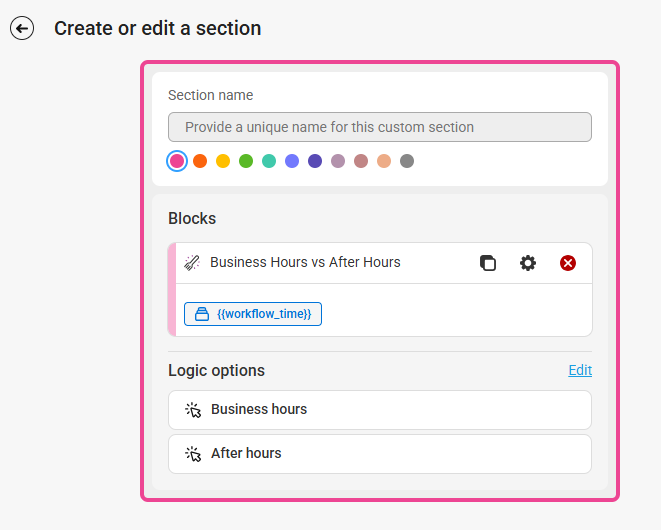The width and height of the screenshot is (661, 530).
Task: Choose the teal color swatch
Action: pyautogui.click(x=269, y=161)
